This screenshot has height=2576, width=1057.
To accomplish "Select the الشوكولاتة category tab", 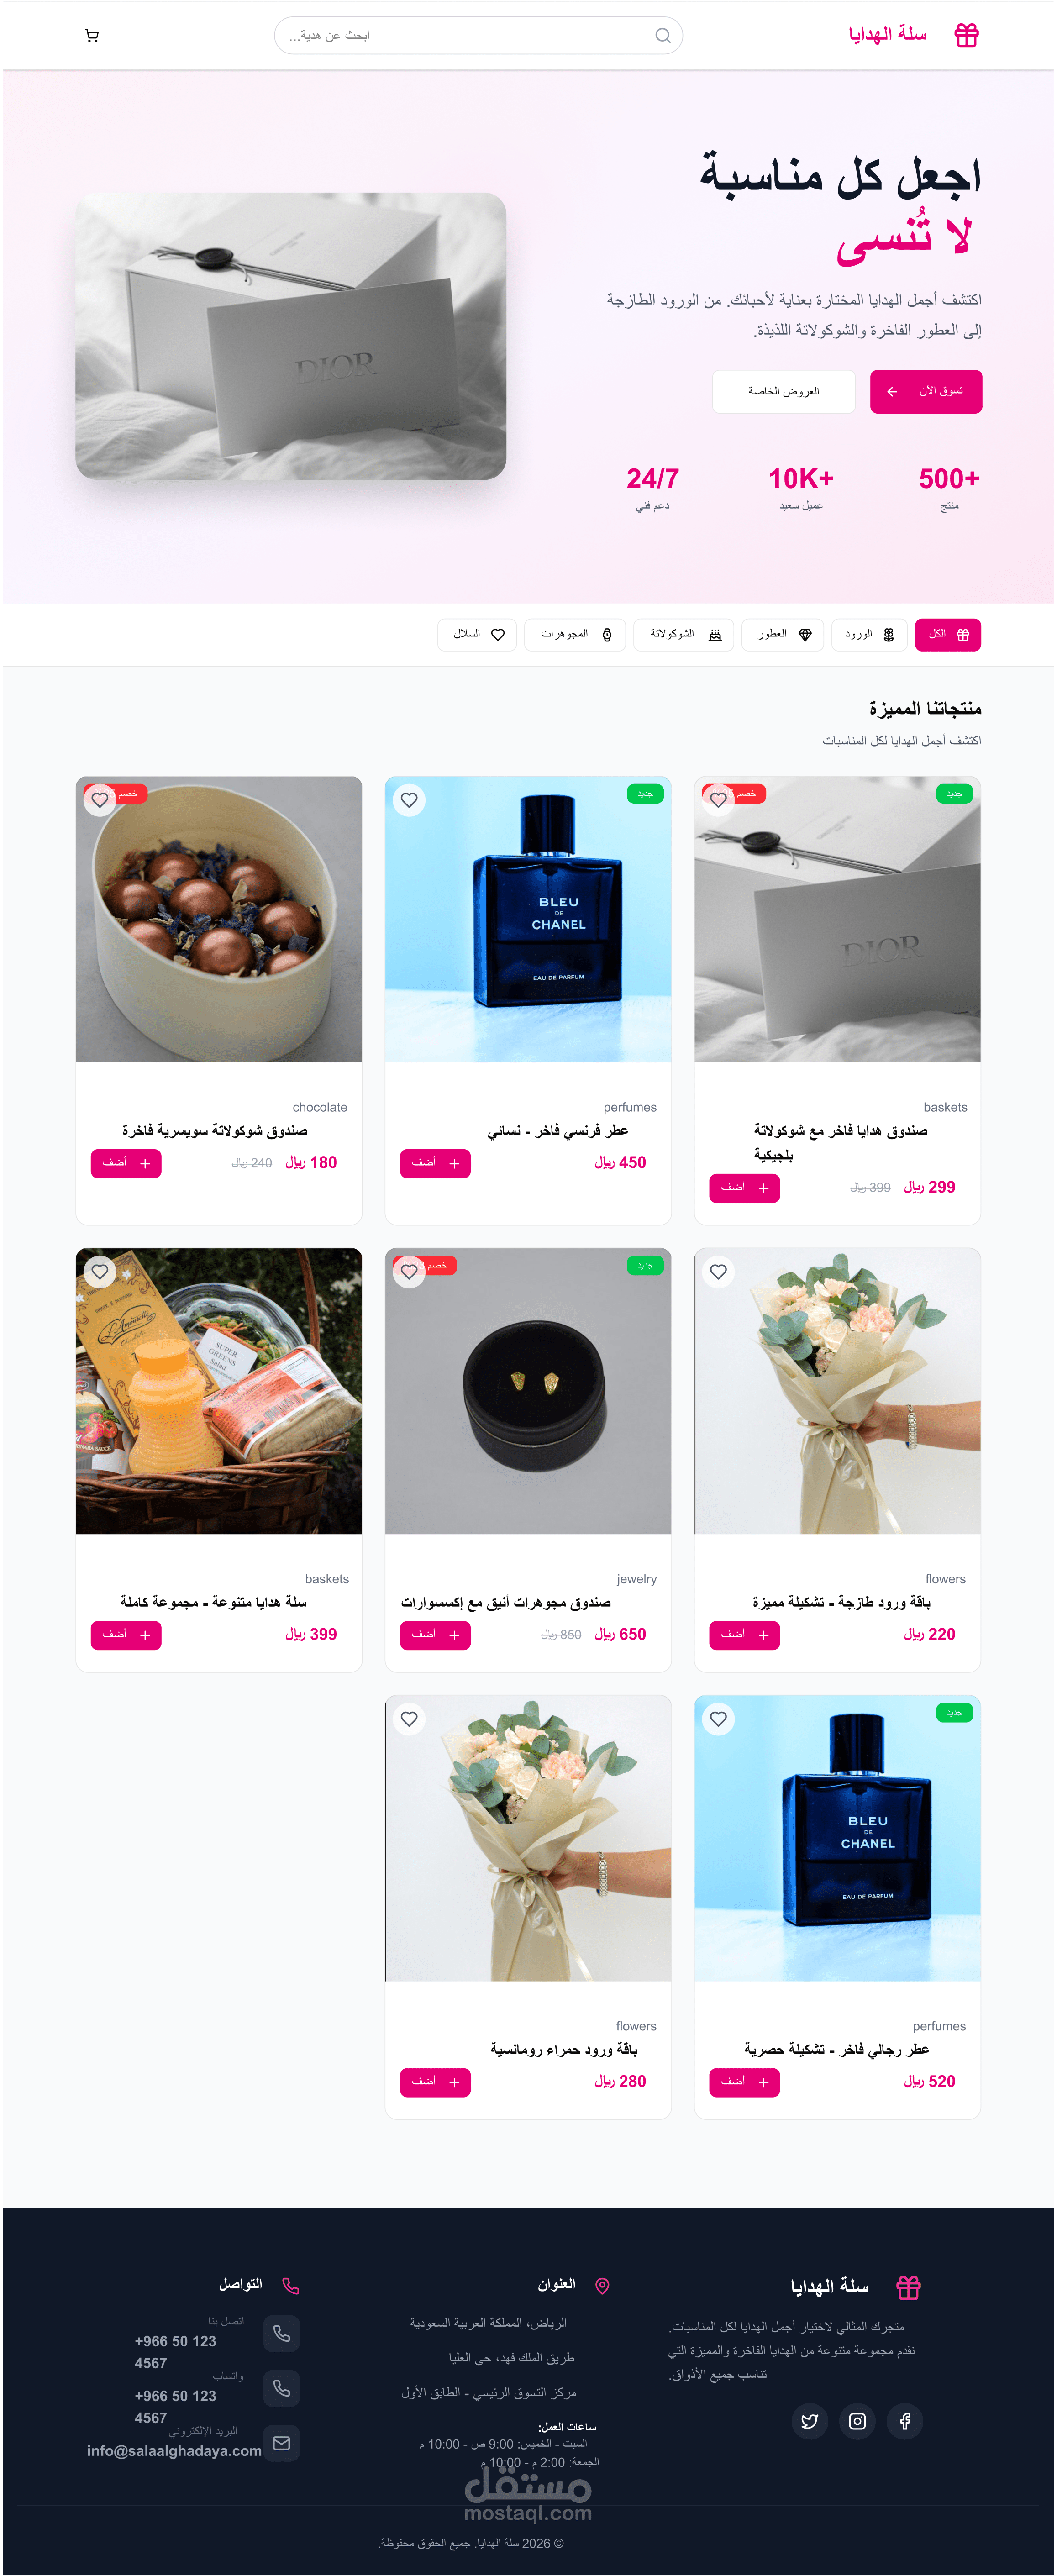I will coord(684,635).
